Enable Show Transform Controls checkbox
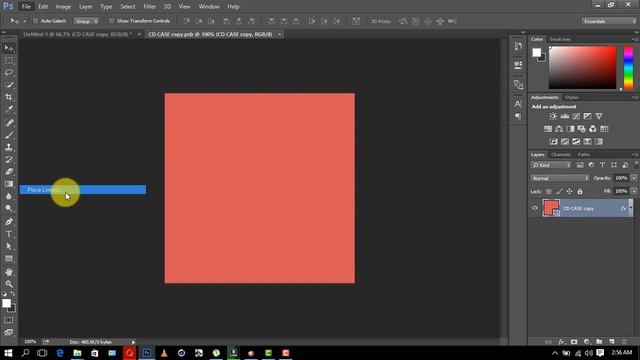This screenshot has height=360, width=640. [x=111, y=21]
